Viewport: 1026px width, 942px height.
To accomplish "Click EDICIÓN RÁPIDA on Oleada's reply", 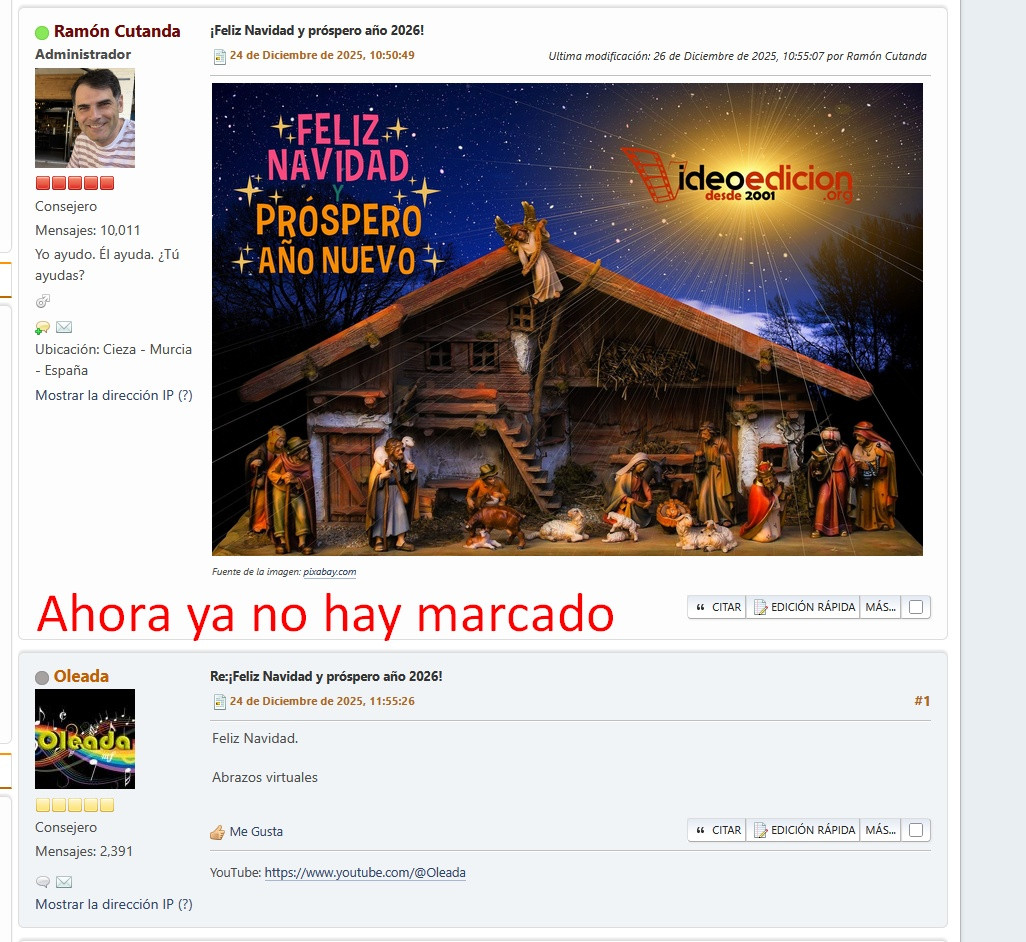I will pos(804,830).
